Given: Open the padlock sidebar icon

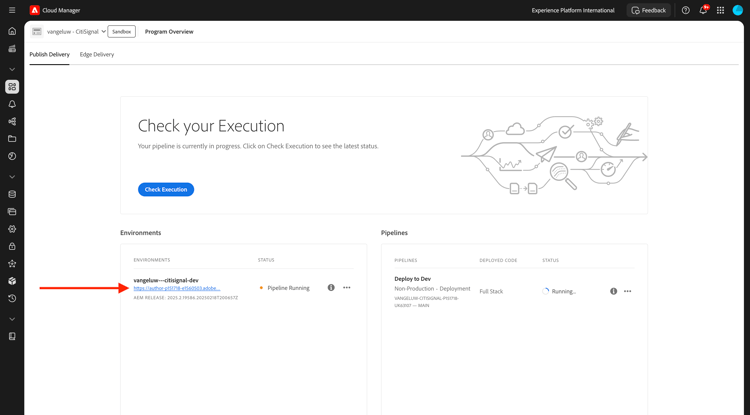Looking at the screenshot, I should 12,246.
